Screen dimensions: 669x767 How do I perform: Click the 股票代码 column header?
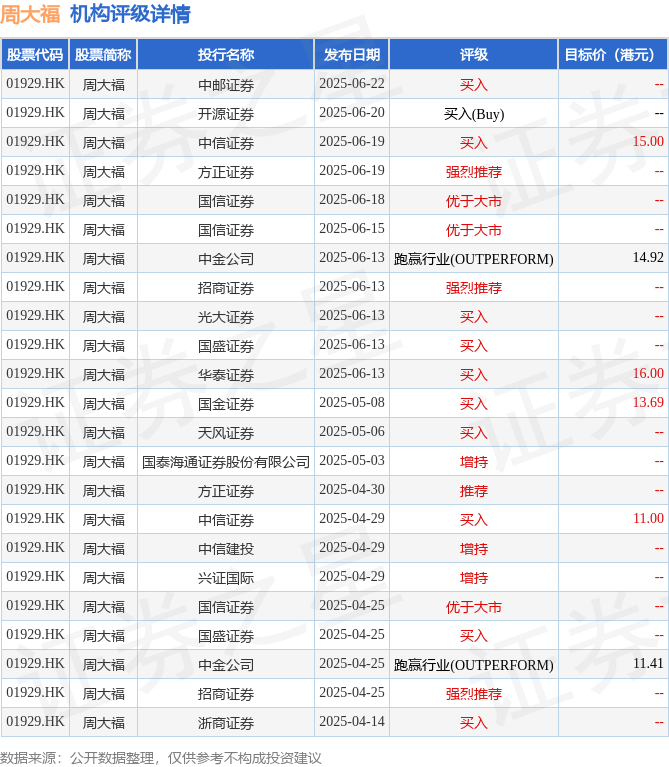[35, 54]
